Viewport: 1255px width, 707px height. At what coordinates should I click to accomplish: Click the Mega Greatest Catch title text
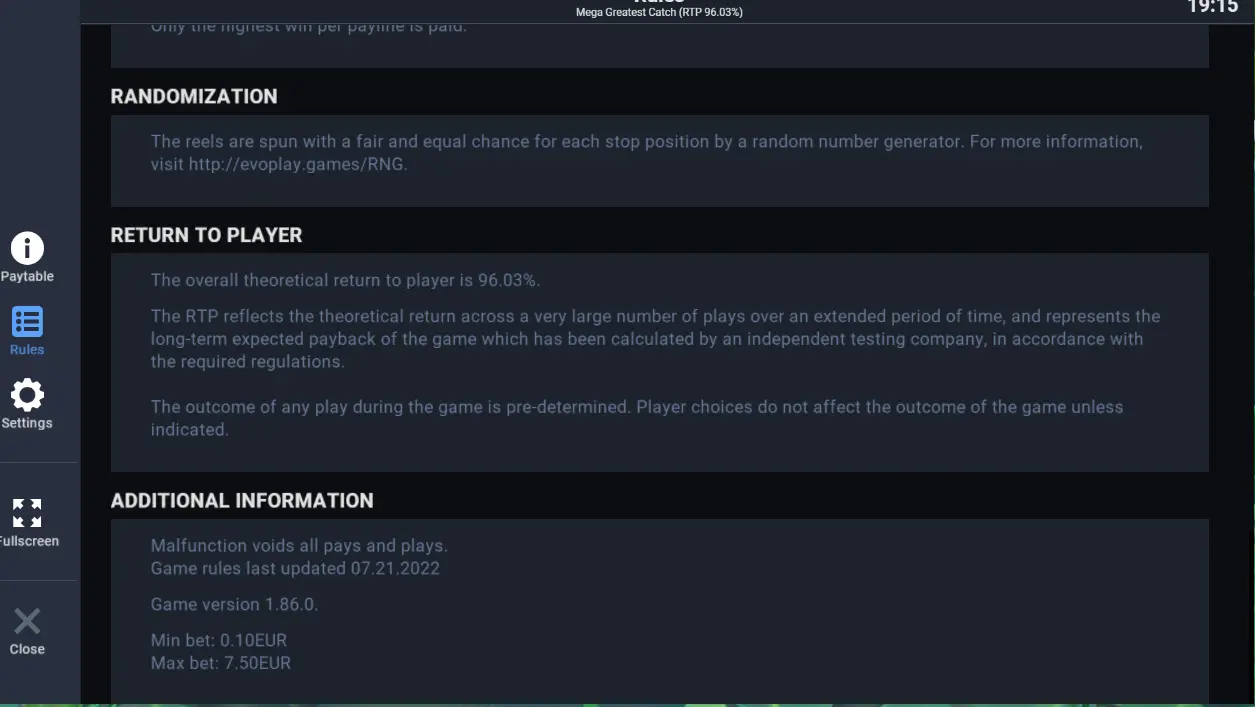point(659,12)
